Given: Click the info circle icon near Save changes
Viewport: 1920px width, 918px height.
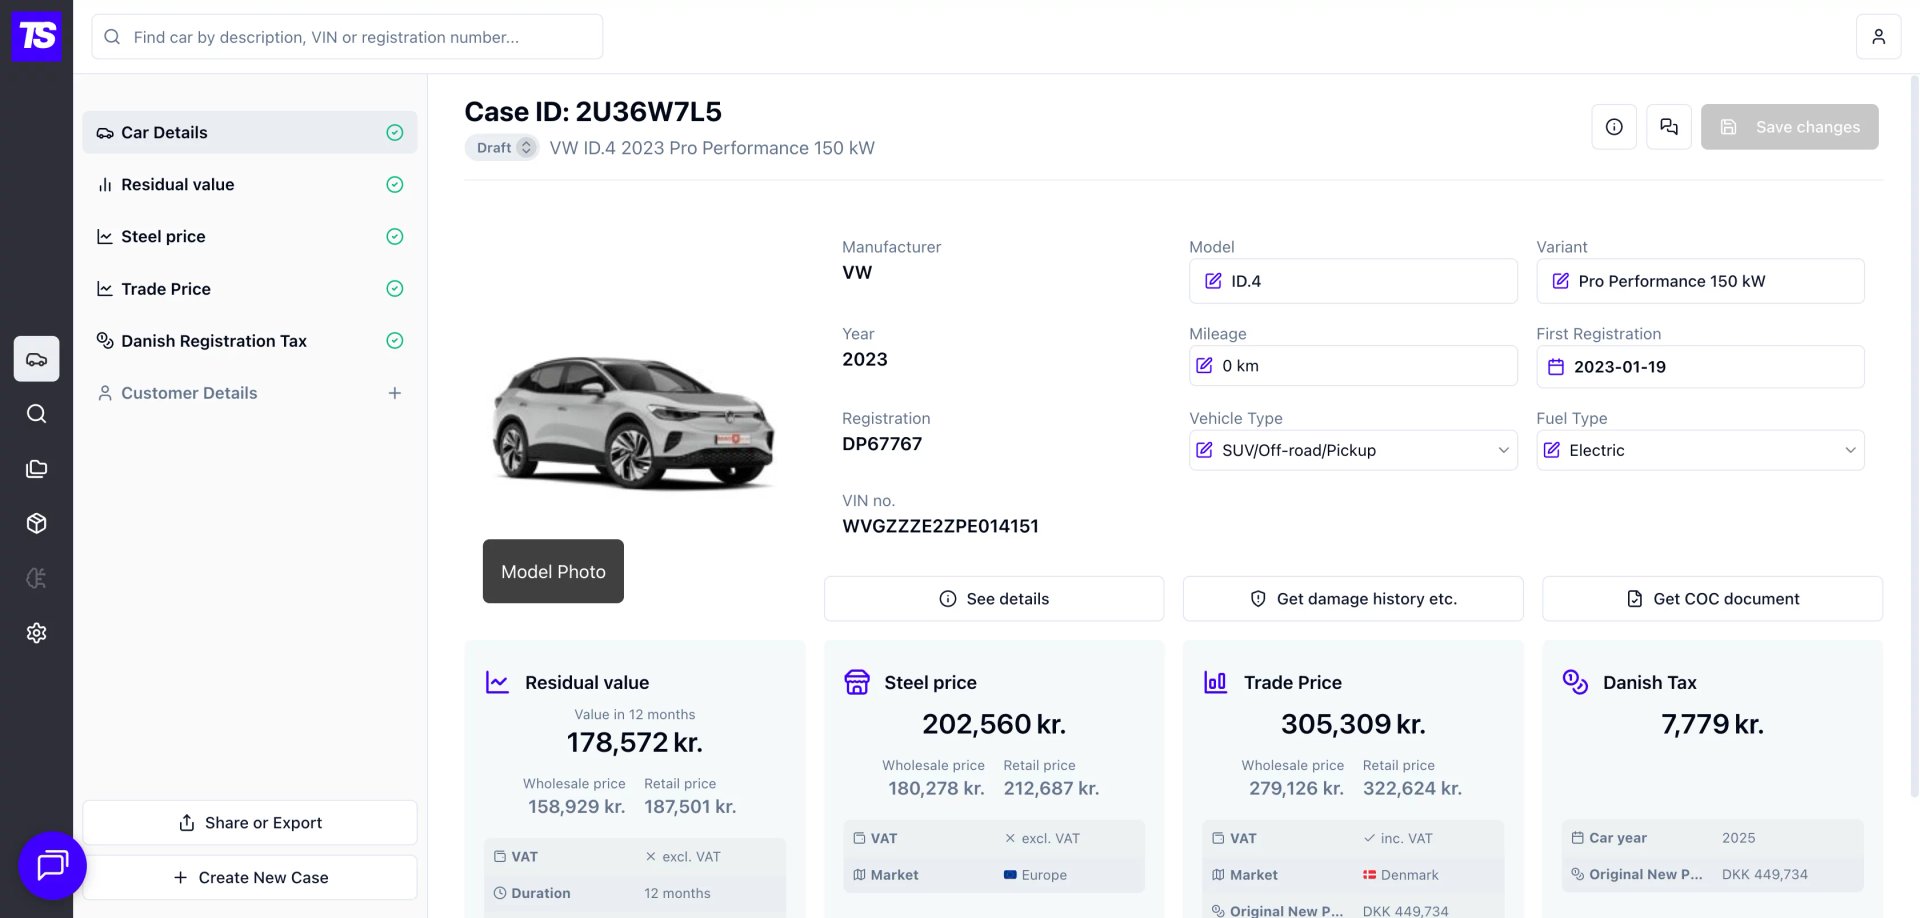Looking at the screenshot, I should coord(1614,127).
